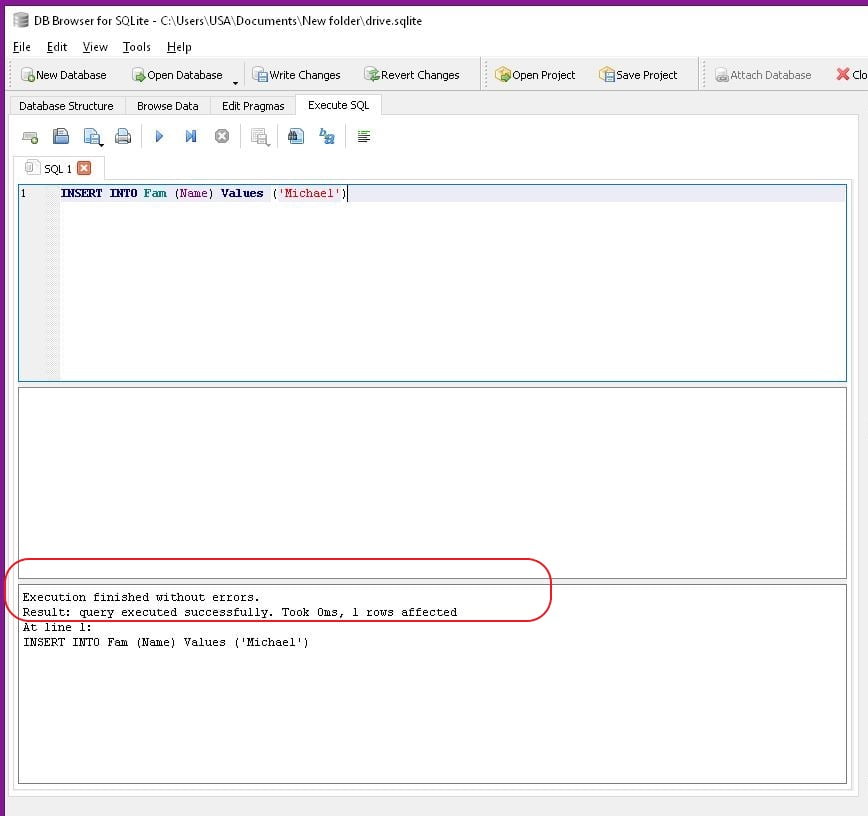Click the Execute current line icon
This screenshot has height=816, width=868.
(x=190, y=137)
